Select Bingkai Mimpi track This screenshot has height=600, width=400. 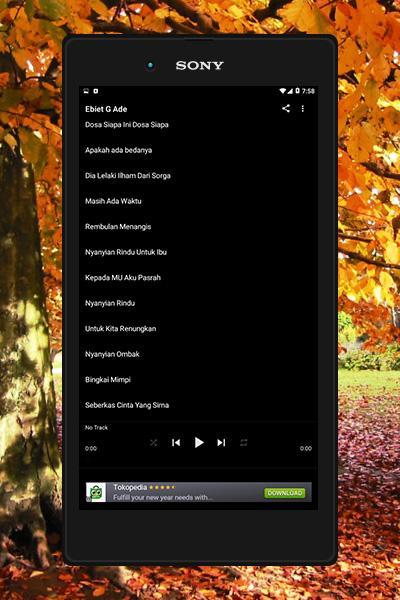point(198,380)
